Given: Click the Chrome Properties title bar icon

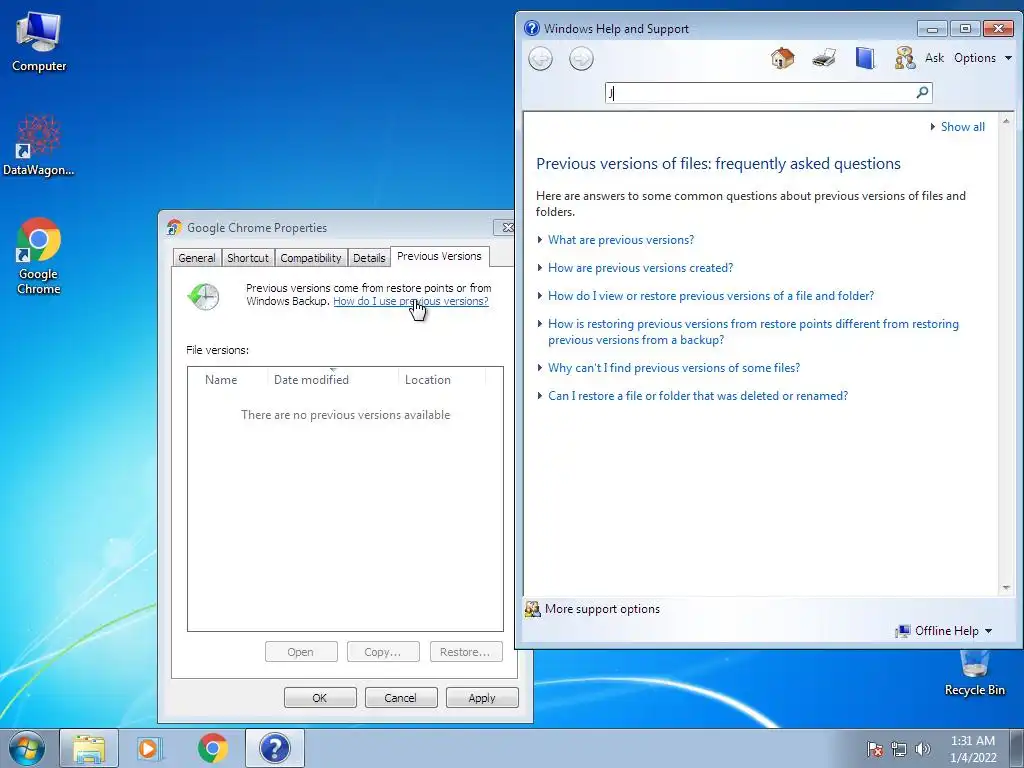Looking at the screenshot, I should (x=174, y=227).
